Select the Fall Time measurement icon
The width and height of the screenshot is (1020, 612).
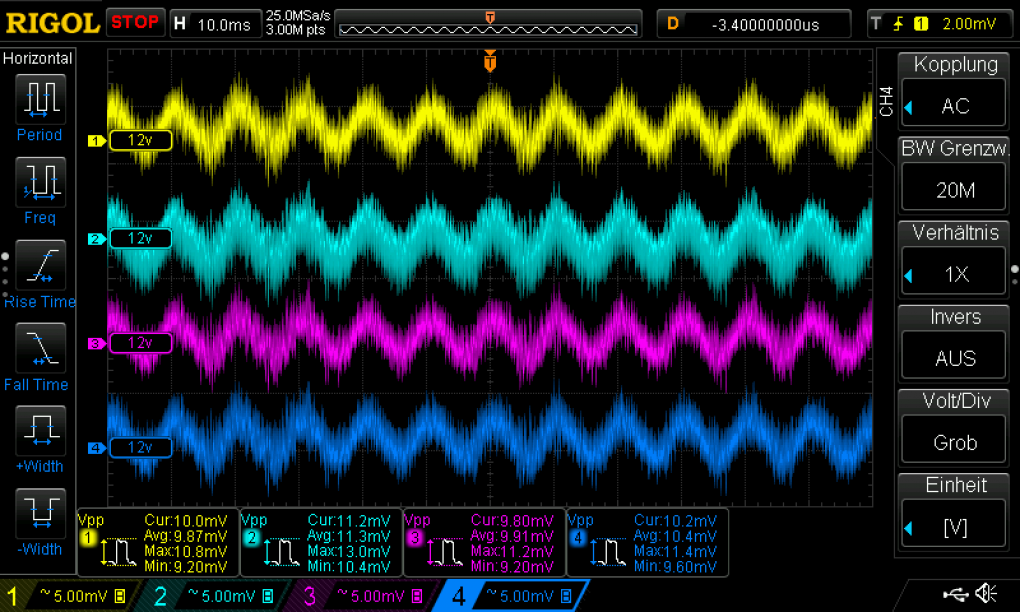point(40,347)
